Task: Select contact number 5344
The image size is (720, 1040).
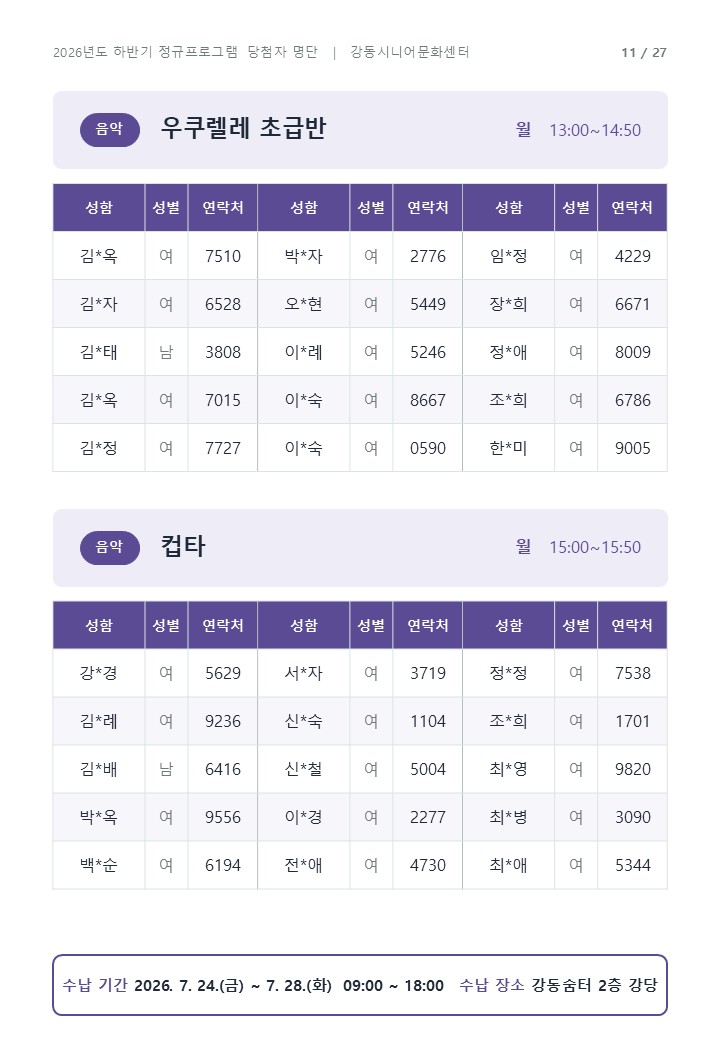Action: [632, 866]
